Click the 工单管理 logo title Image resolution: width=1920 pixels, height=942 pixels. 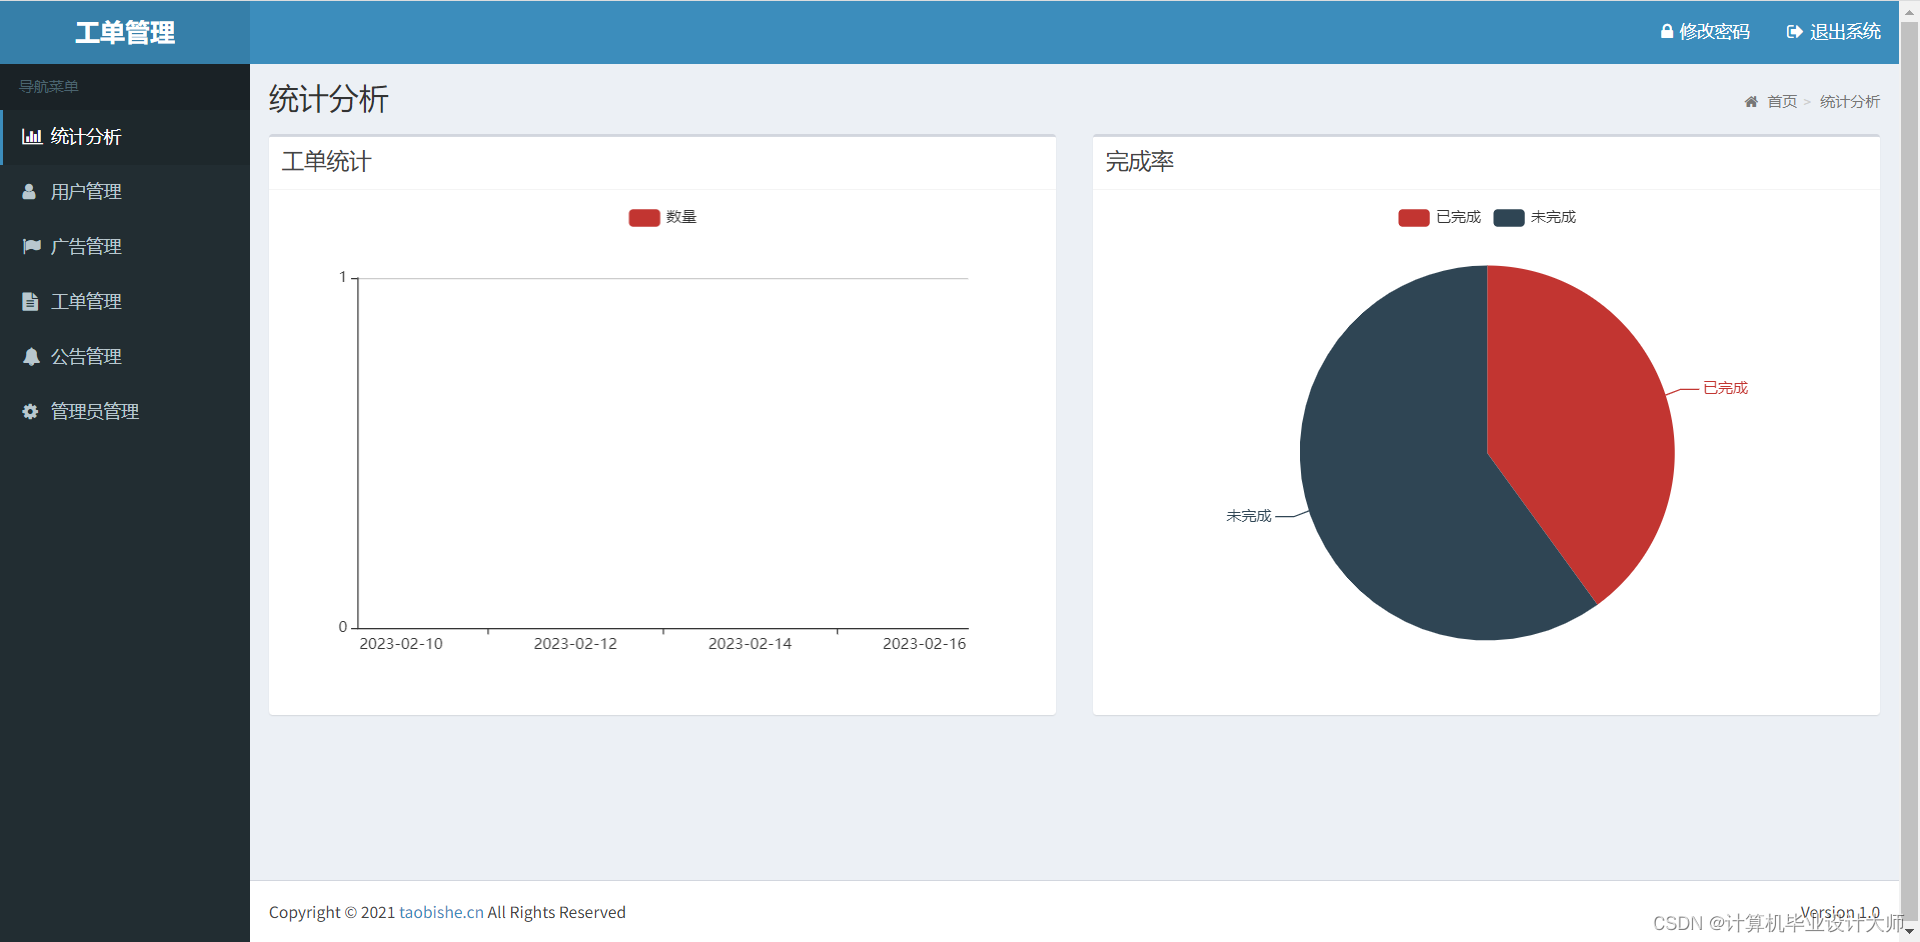click(x=125, y=32)
